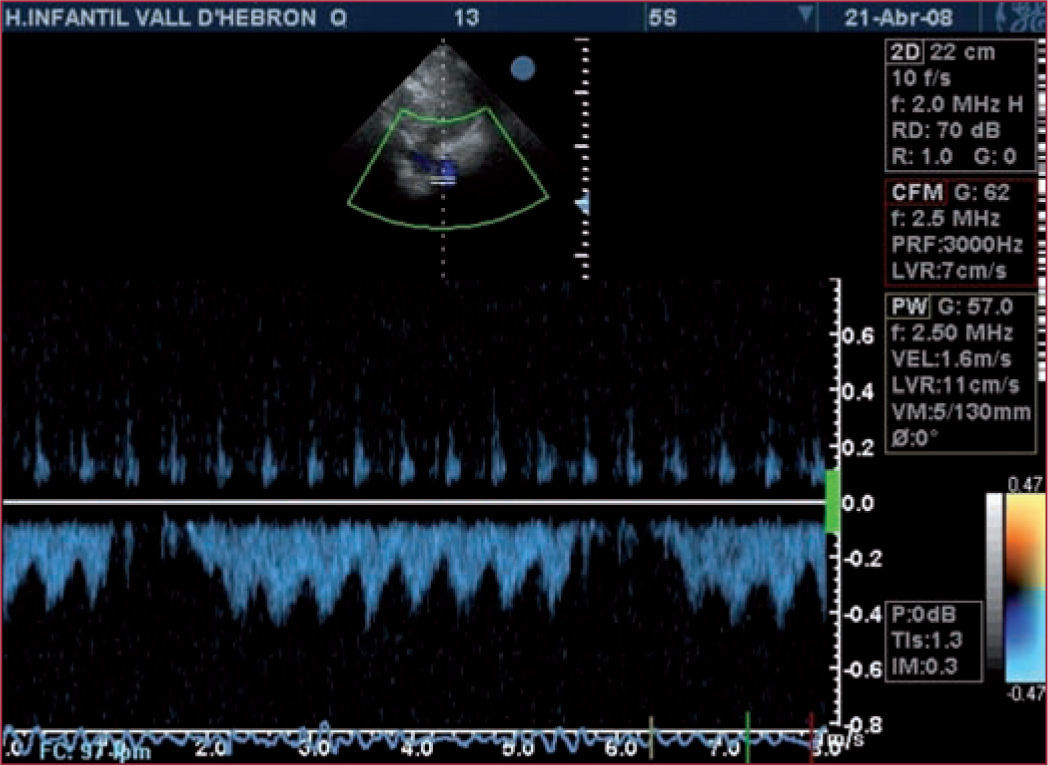The height and width of the screenshot is (766, 1048).
Task: Click the PW sample volume gate marker
Action: click(x=443, y=182)
